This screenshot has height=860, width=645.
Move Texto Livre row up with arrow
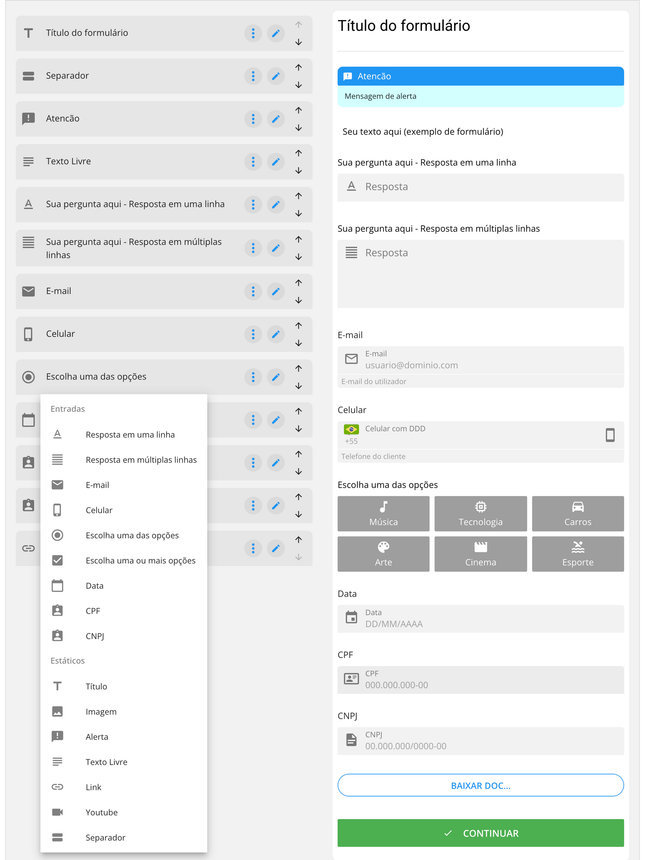(x=298, y=154)
